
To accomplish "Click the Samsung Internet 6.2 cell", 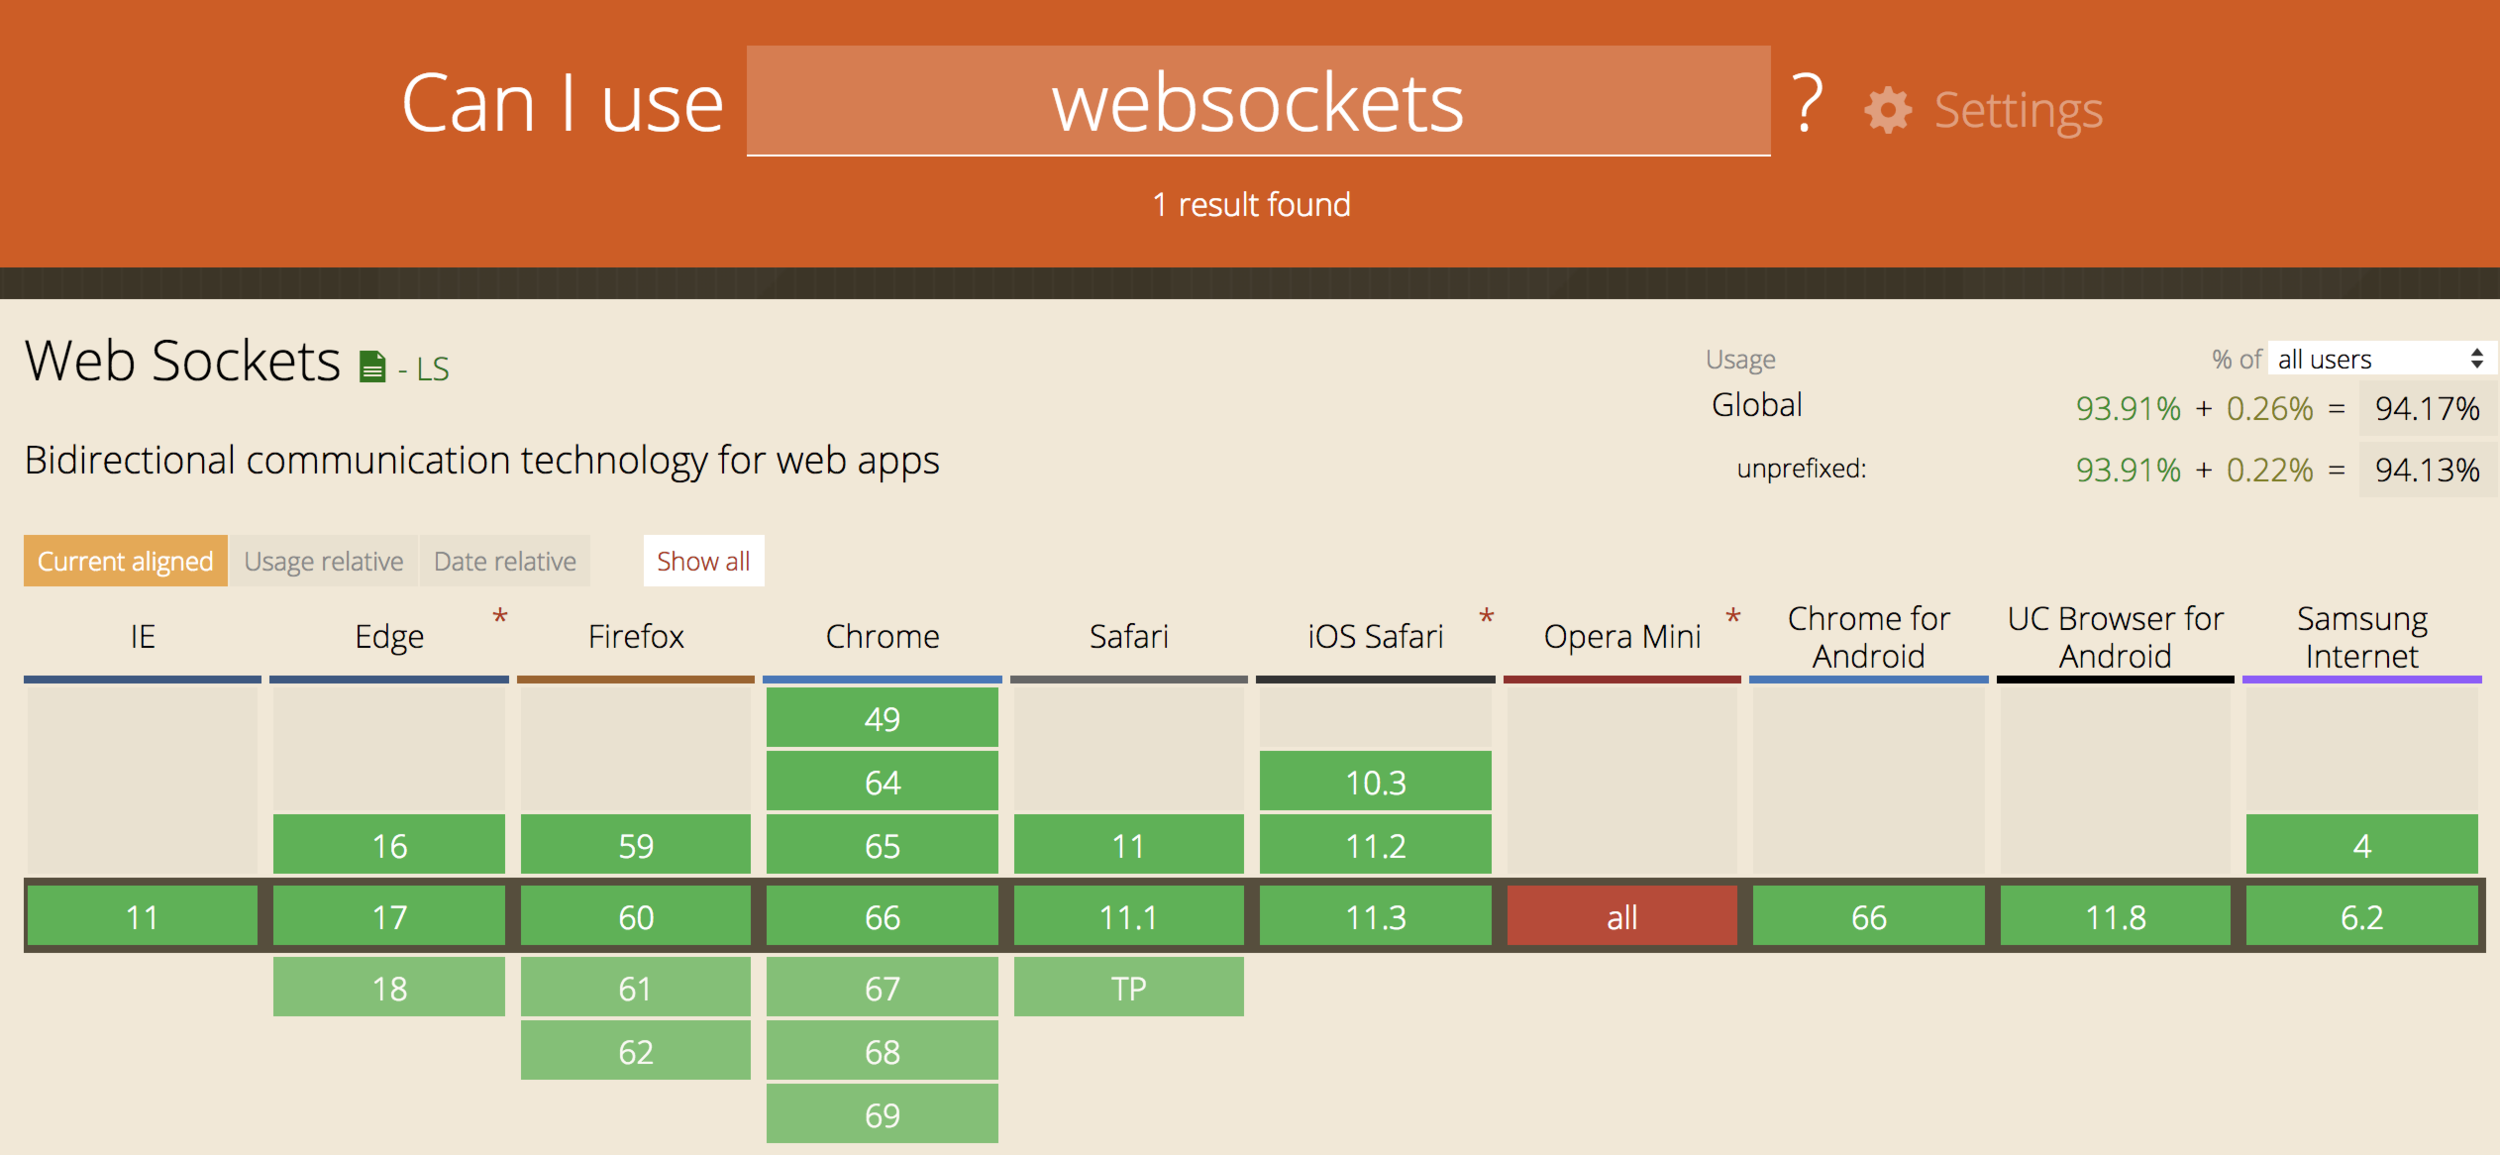I will 2361,916.
